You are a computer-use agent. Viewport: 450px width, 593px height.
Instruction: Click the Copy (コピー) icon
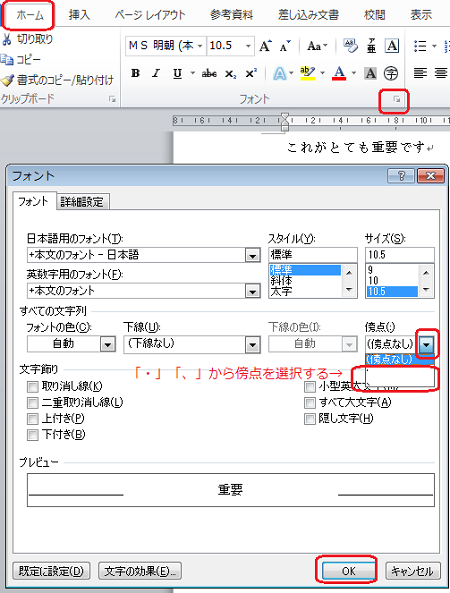pyautogui.click(x=6, y=59)
